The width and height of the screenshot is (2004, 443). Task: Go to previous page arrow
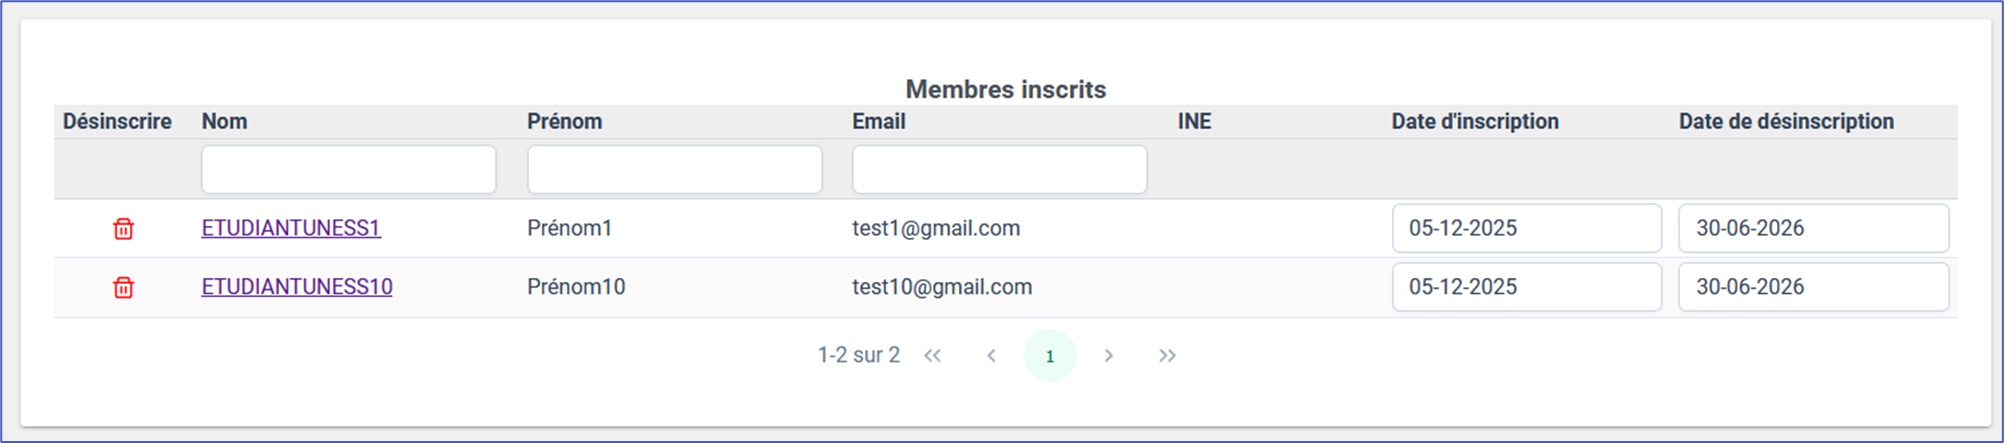tap(991, 356)
